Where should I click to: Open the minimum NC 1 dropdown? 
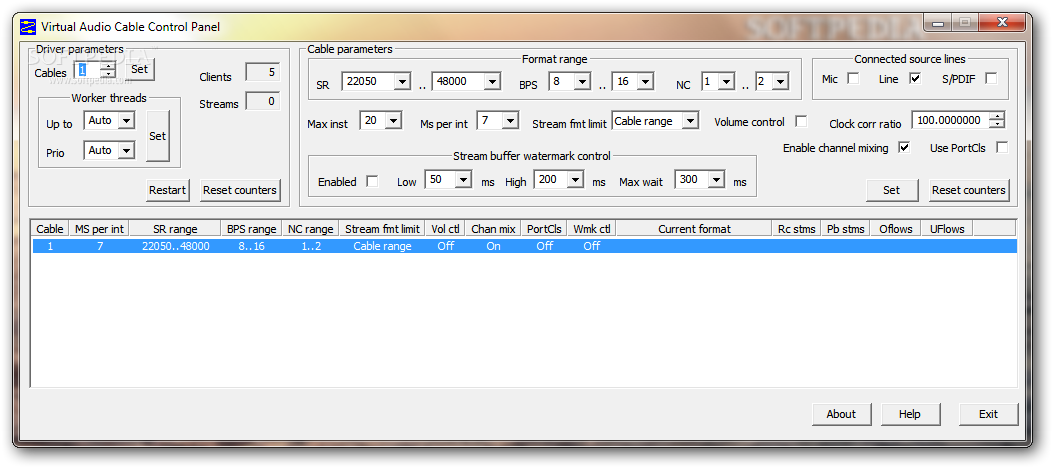click(726, 82)
